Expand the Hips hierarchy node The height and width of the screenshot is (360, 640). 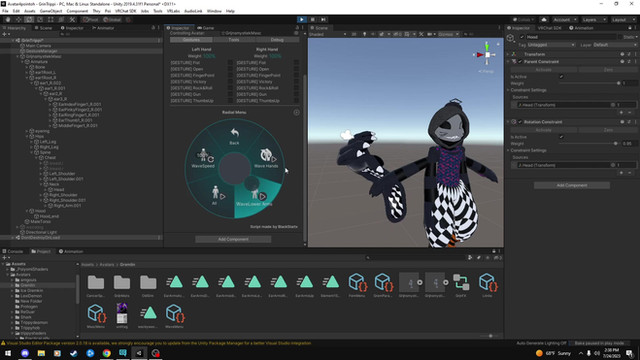[x=27, y=136]
